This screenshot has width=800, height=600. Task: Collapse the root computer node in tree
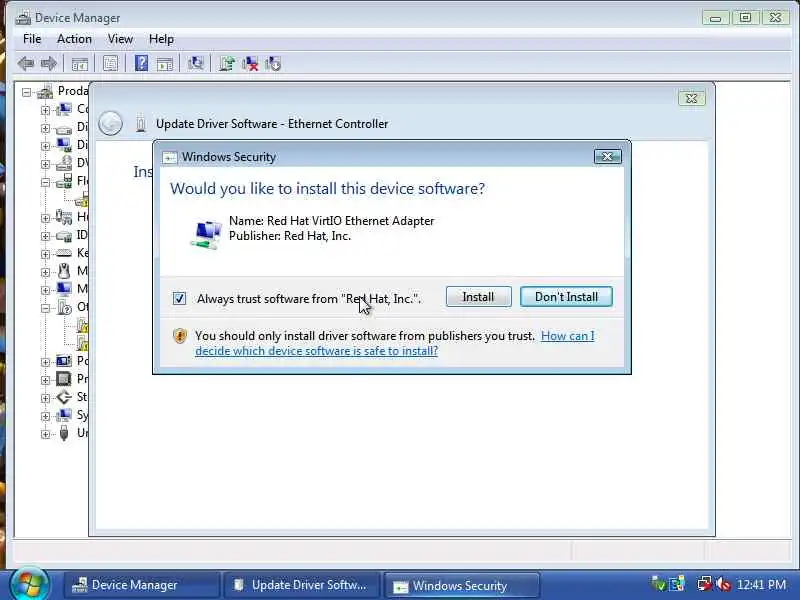(x=26, y=92)
